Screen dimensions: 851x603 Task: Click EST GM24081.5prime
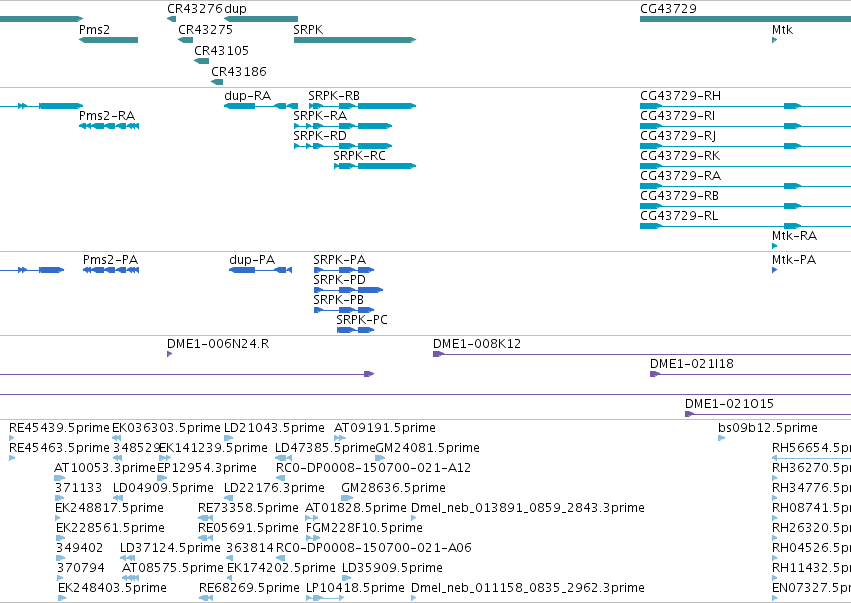[380, 458]
